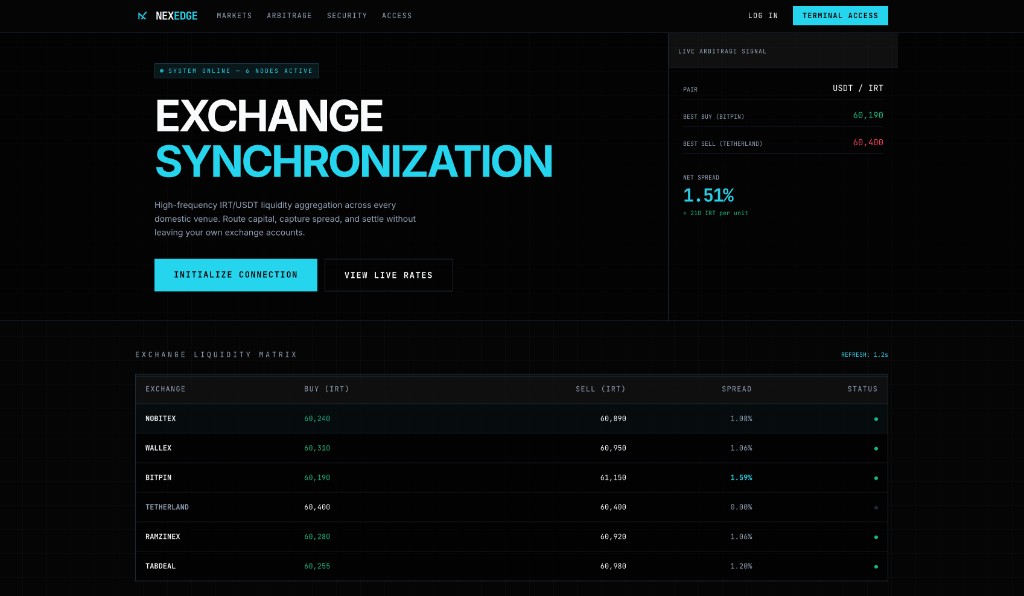Open the Markets menu item
This screenshot has width=1024, height=596.
pos(234,16)
